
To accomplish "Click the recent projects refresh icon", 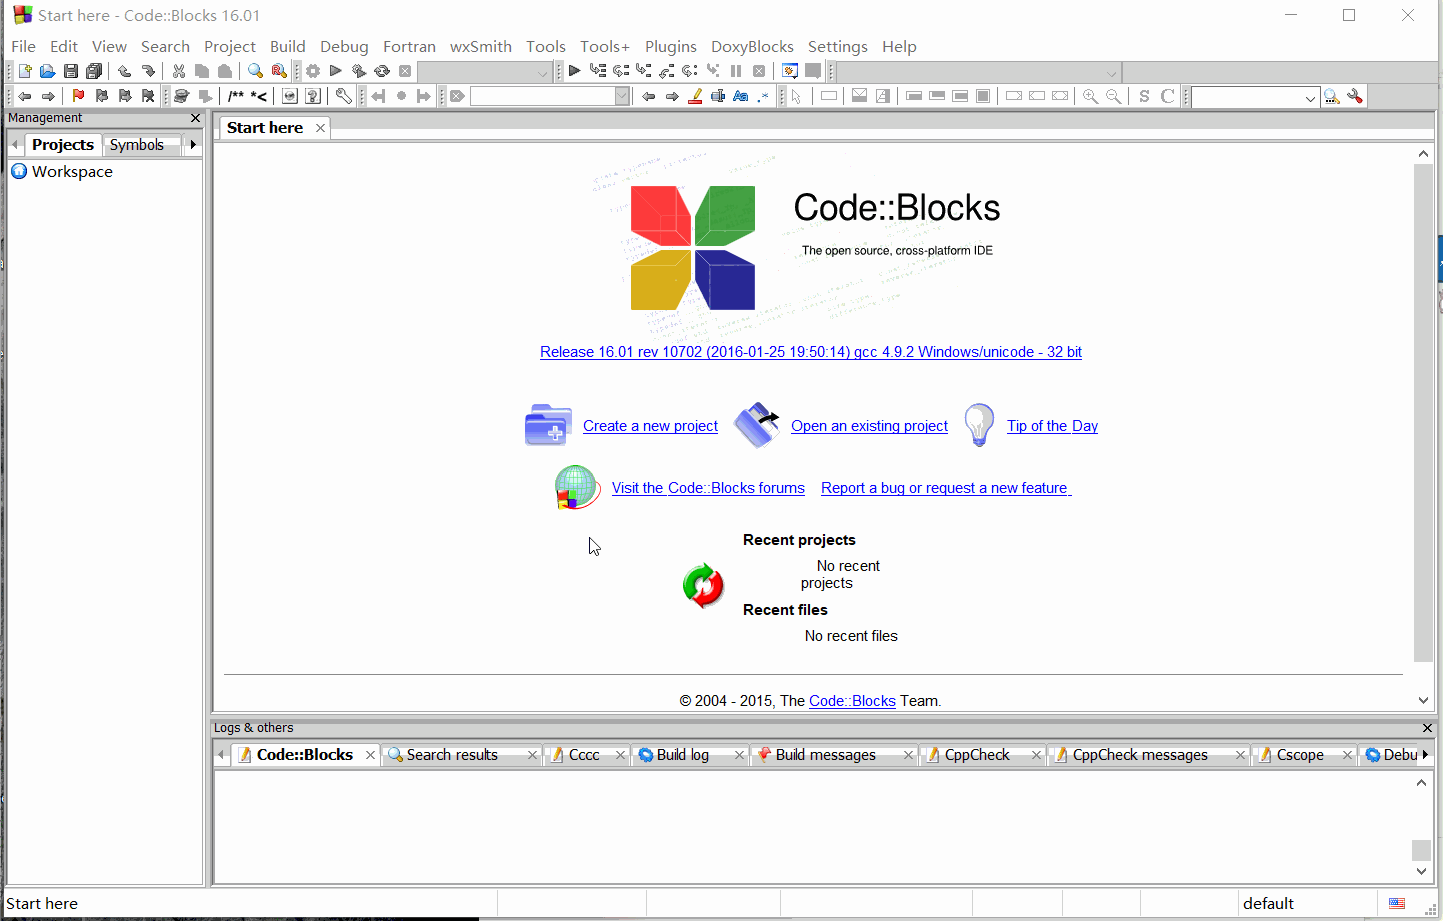I will 703,585.
